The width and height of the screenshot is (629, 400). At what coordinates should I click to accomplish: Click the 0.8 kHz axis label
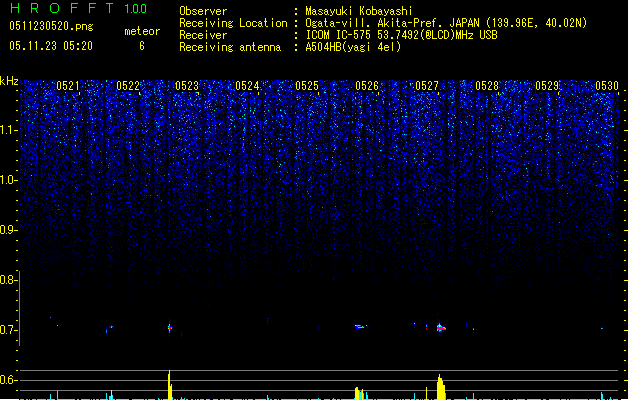[8, 280]
